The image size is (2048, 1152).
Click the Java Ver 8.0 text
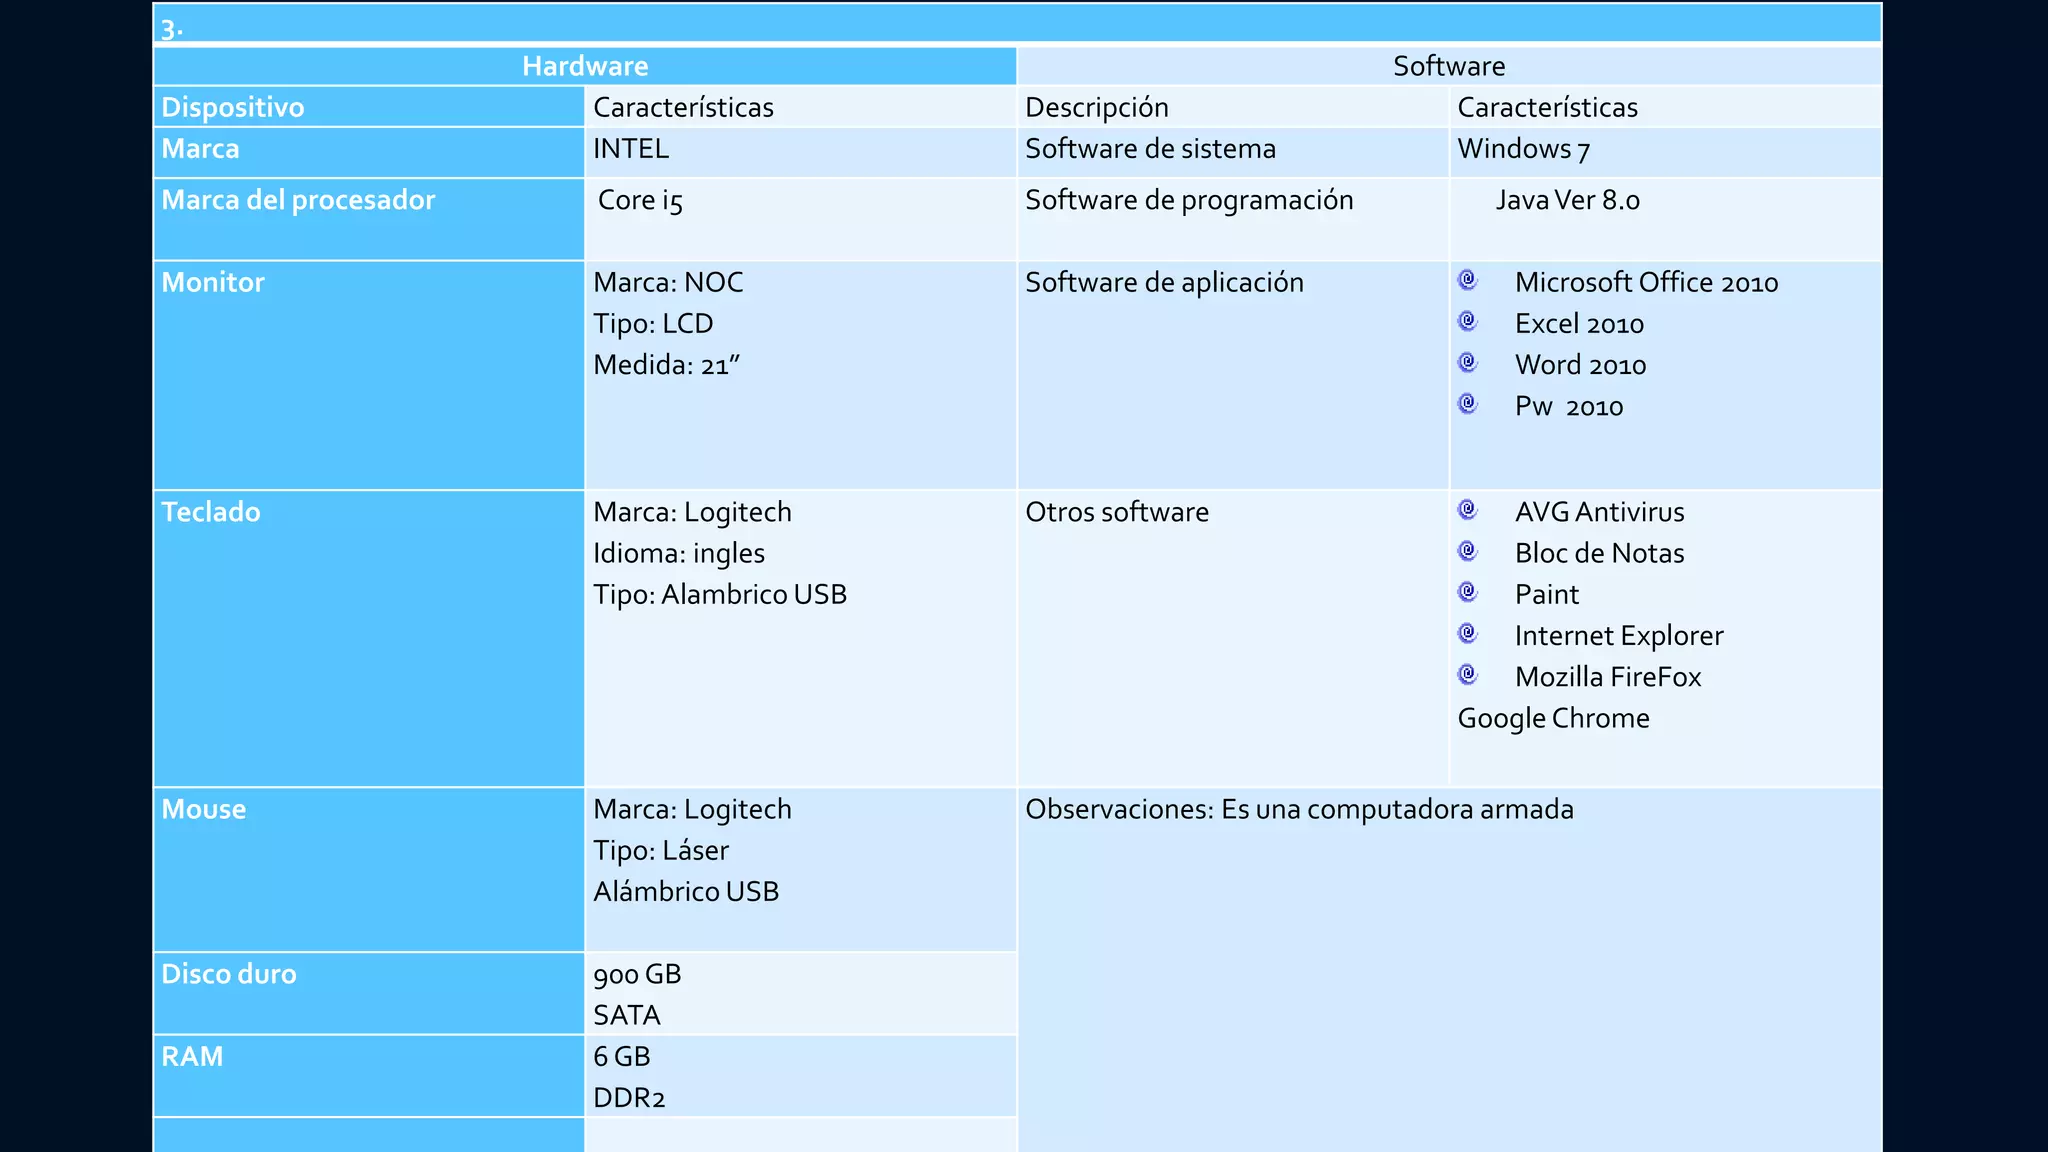tap(1568, 200)
